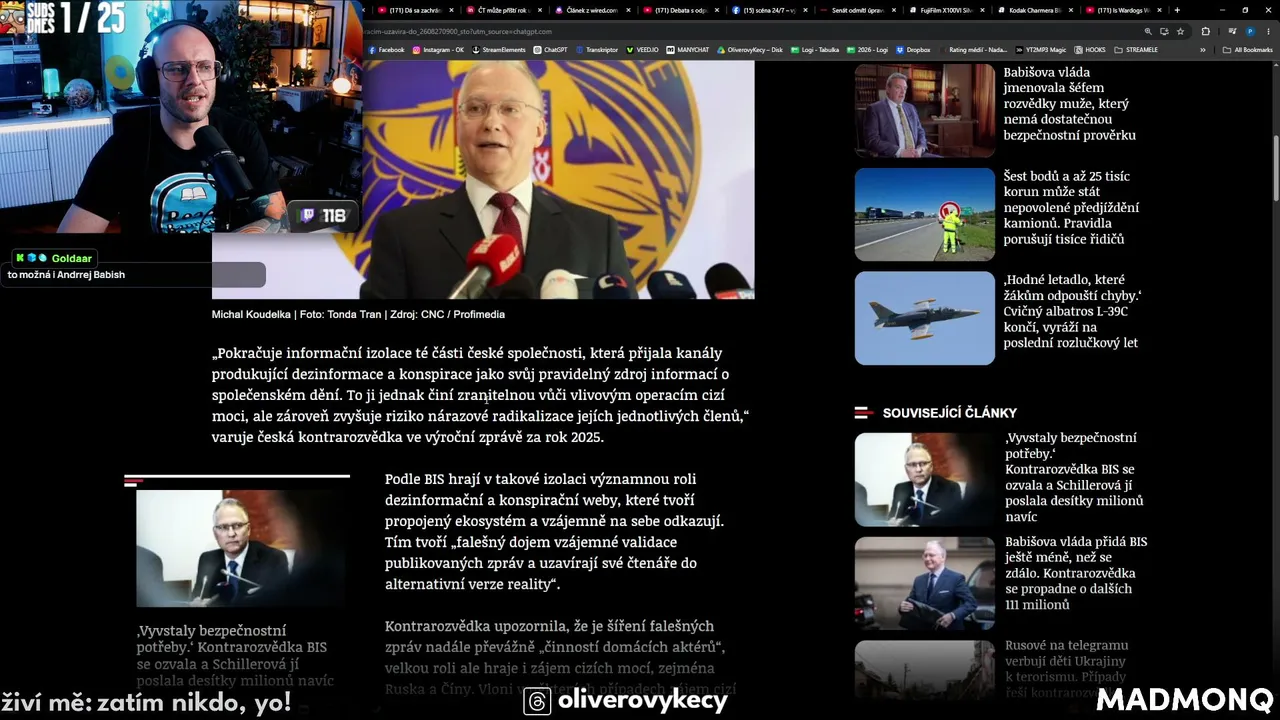The height and width of the screenshot is (720, 1280).
Task: Open sidebar related article 'Vyvstaly bezpečnostní potřeby'
Action: [x=1074, y=477]
